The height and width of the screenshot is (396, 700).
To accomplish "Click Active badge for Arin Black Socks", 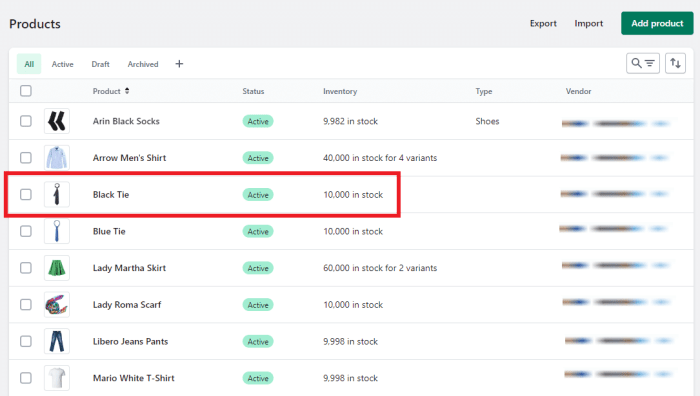I will point(258,121).
